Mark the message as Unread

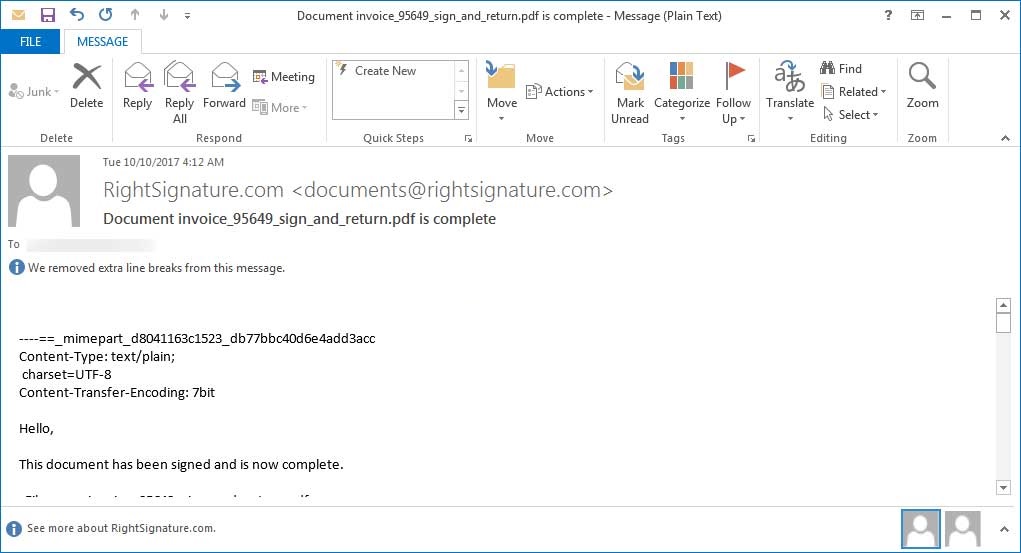630,92
